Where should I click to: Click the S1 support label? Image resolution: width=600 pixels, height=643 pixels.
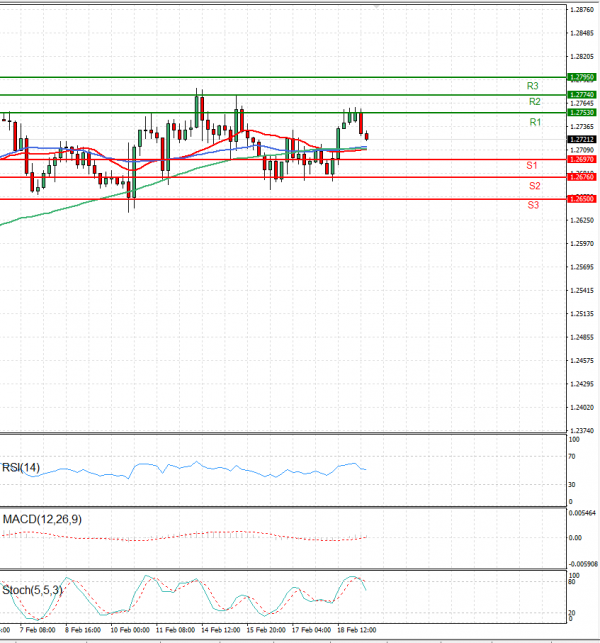[x=532, y=165]
